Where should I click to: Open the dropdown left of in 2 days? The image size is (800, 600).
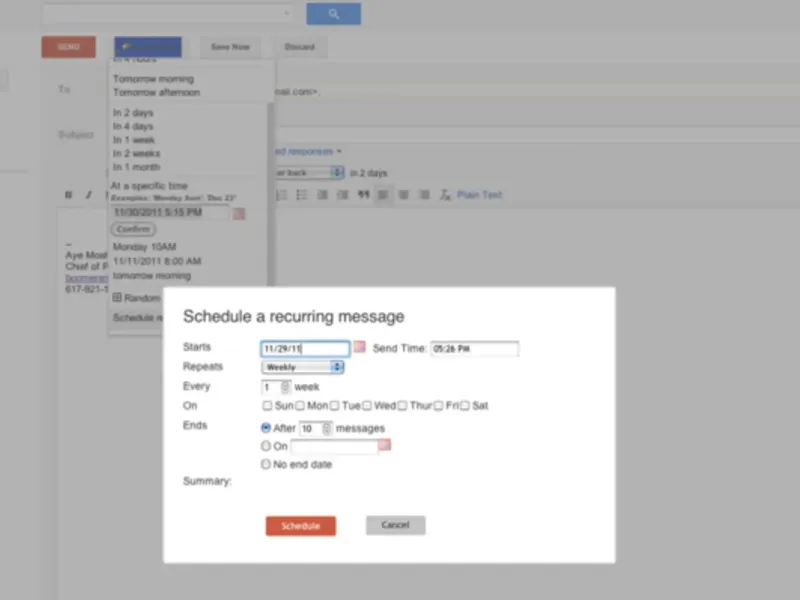pyautogui.click(x=309, y=172)
